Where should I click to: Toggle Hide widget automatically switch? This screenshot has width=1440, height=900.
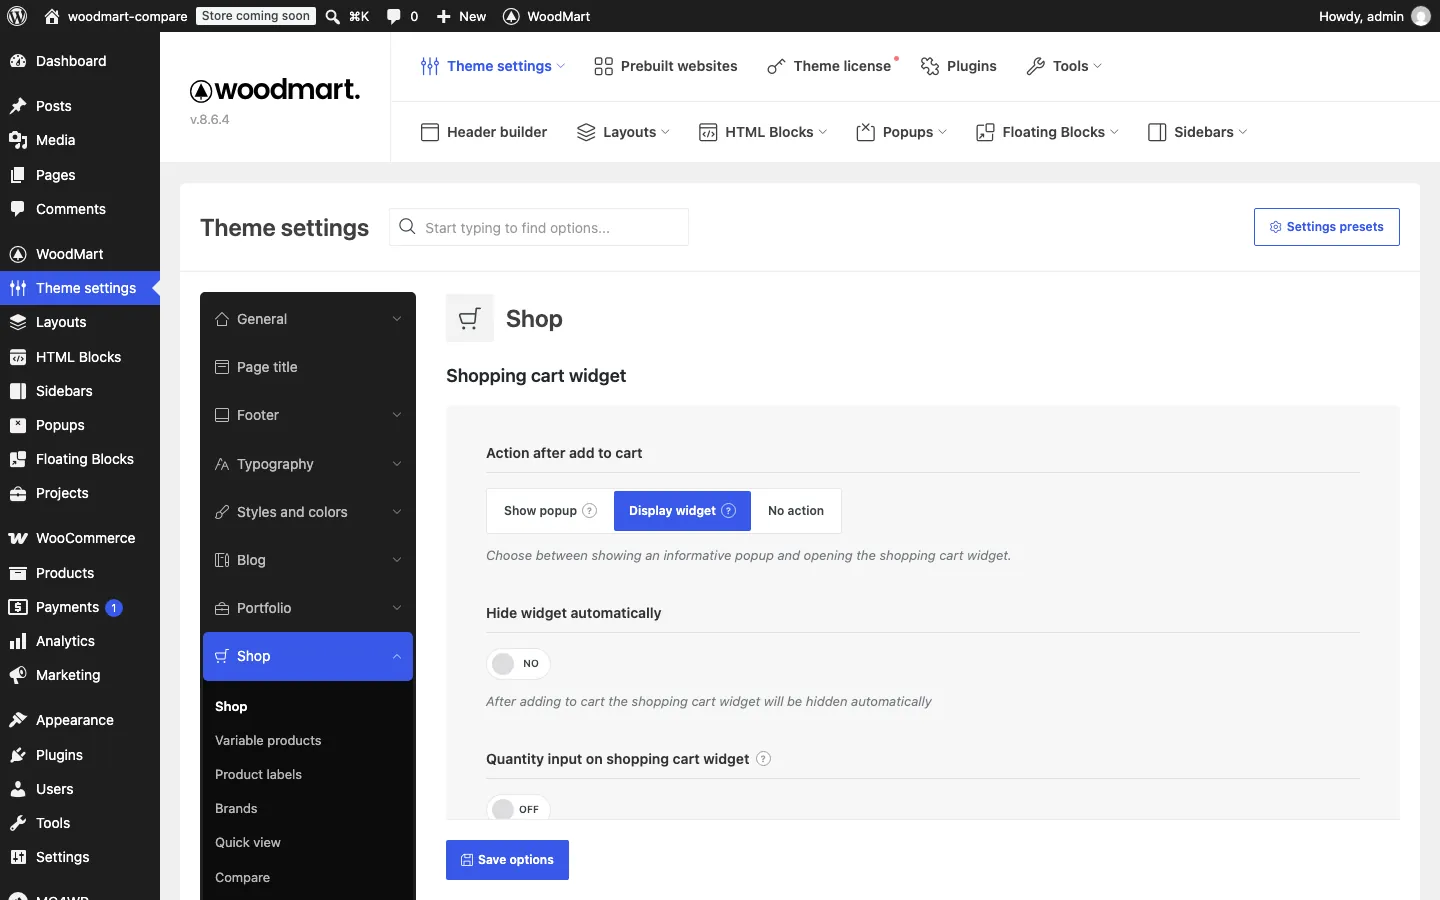(x=518, y=664)
